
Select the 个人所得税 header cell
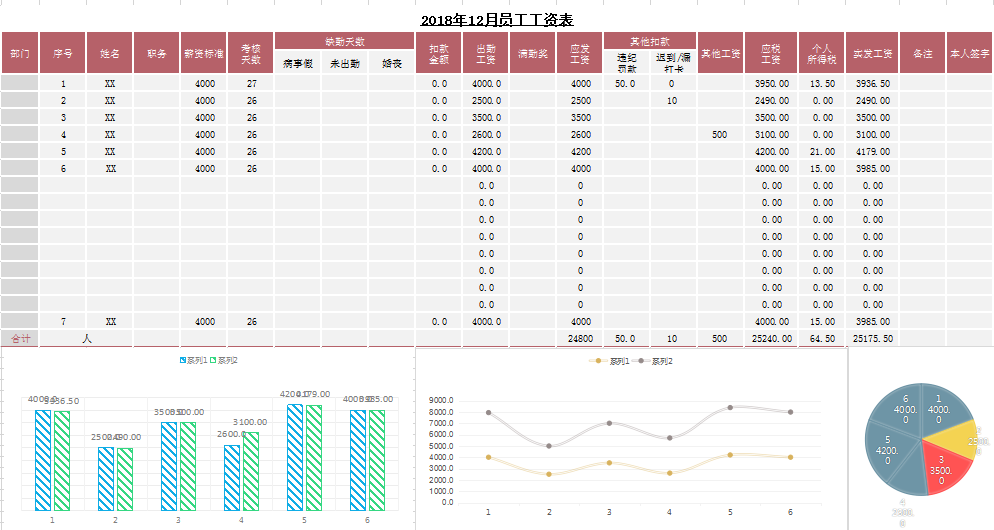(x=822, y=53)
